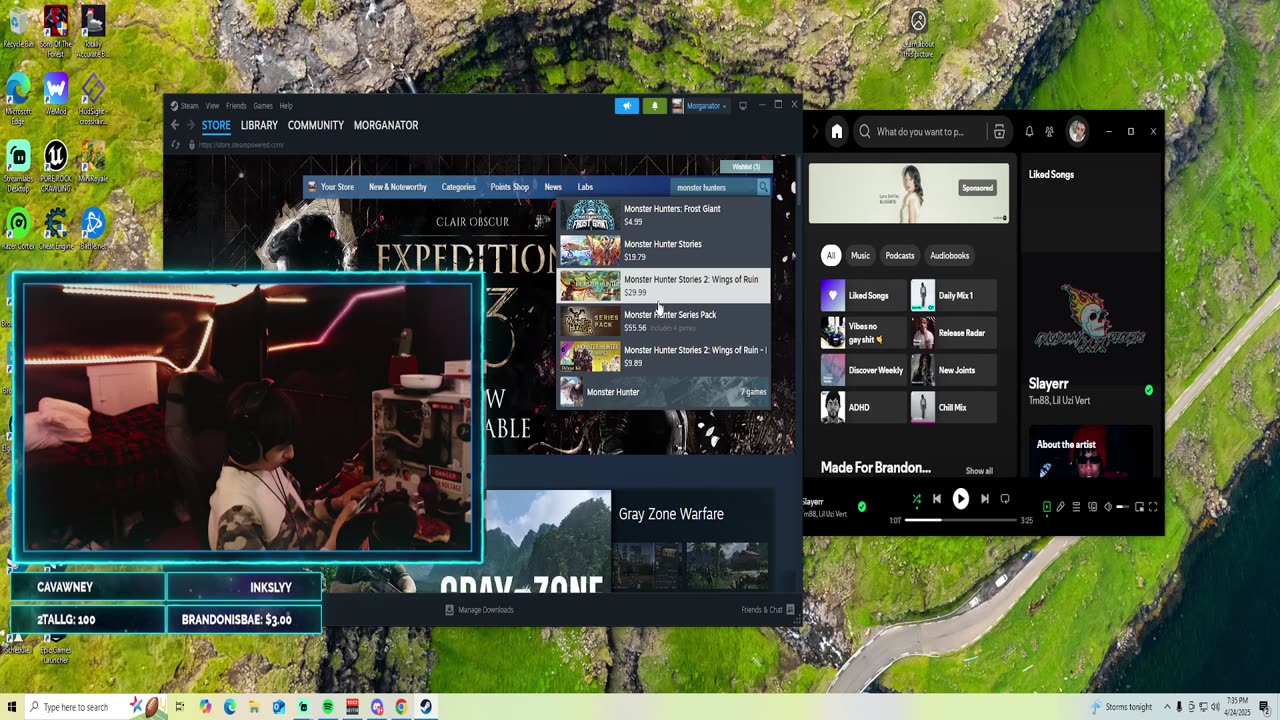Toggle liked status of Slayerr in player bar
This screenshot has height=720, width=1280.
pos(862,507)
